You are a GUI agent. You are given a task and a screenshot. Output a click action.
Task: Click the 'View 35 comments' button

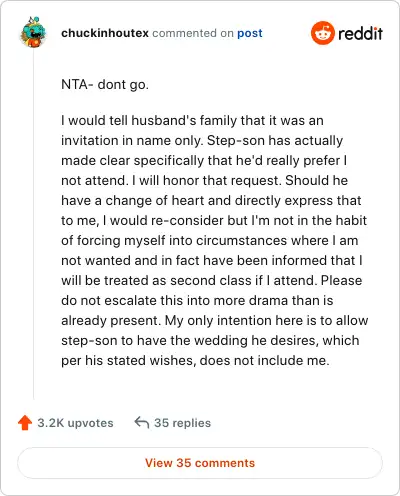click(200, 463)
